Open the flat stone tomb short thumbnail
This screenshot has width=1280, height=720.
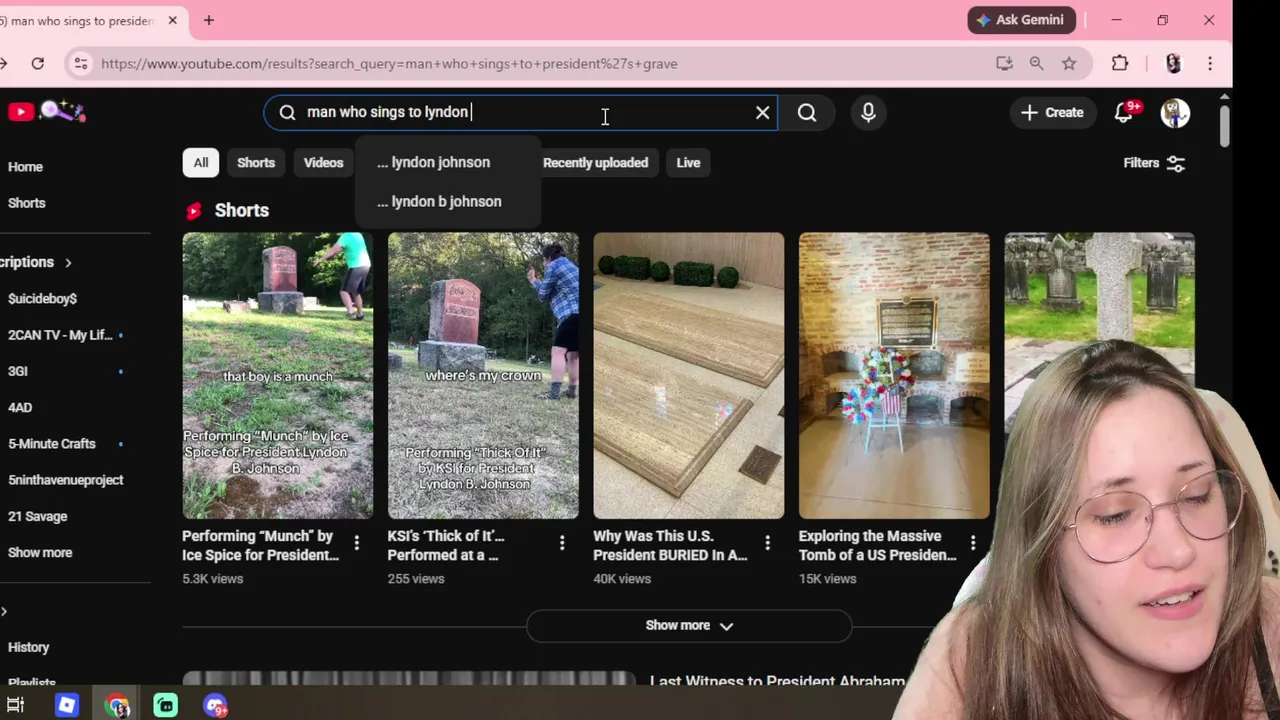[689, 376]
